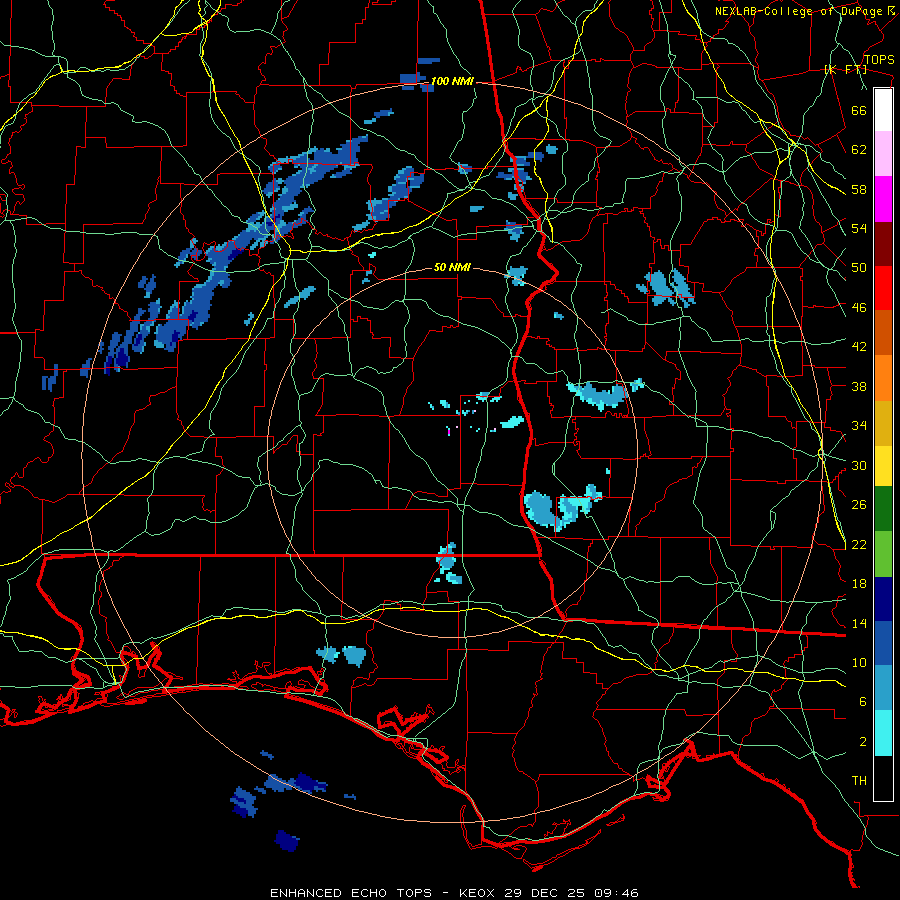
Task: Click the 66 value on the legend
Action: [859, 110]
